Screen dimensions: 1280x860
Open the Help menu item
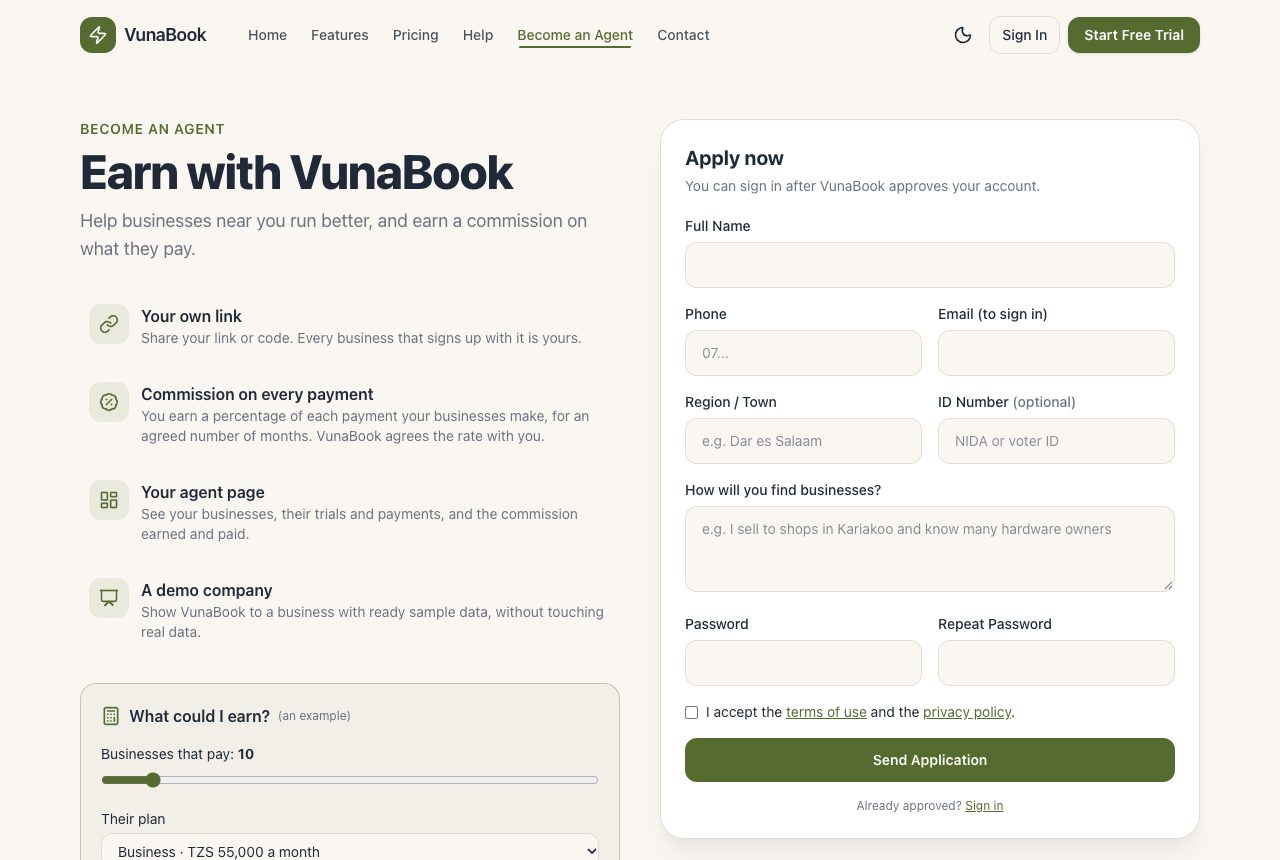point(478,35)
